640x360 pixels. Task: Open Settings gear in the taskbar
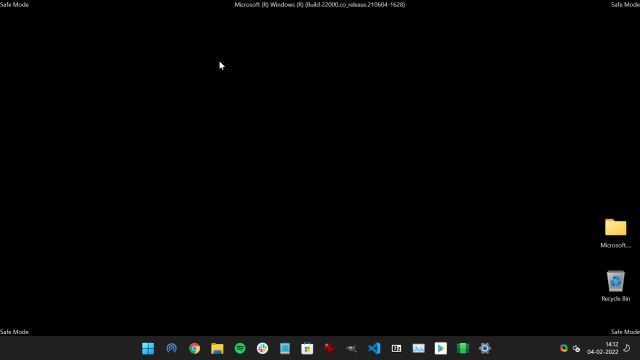[x=485, y=348]
